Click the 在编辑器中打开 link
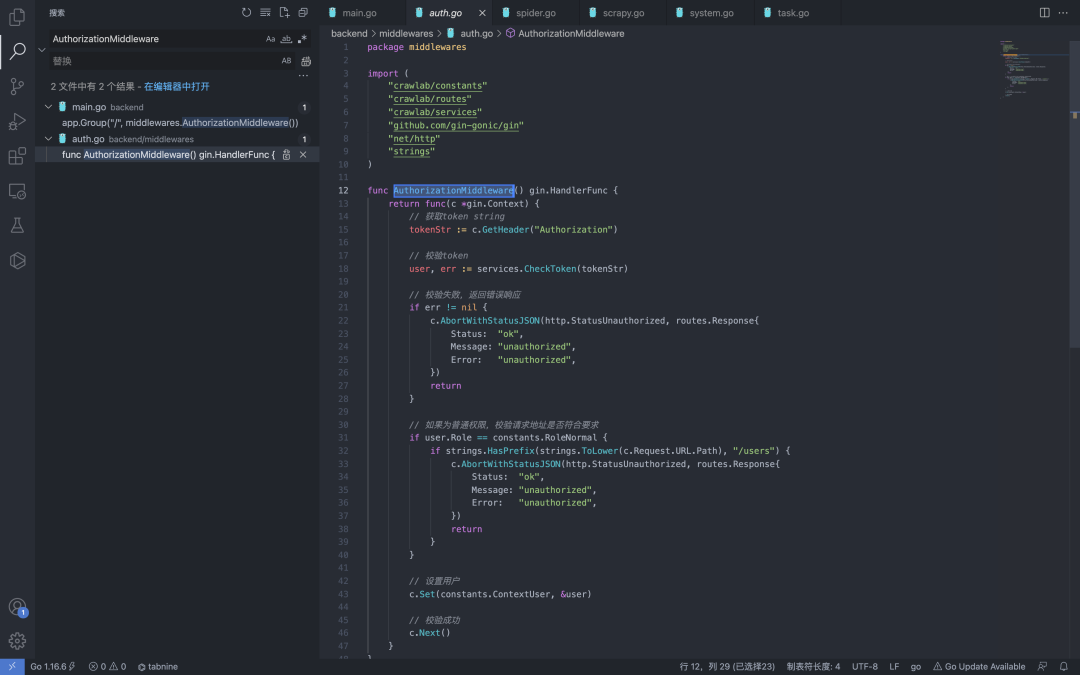This screenshot has height=675, width=1080. 177,87
